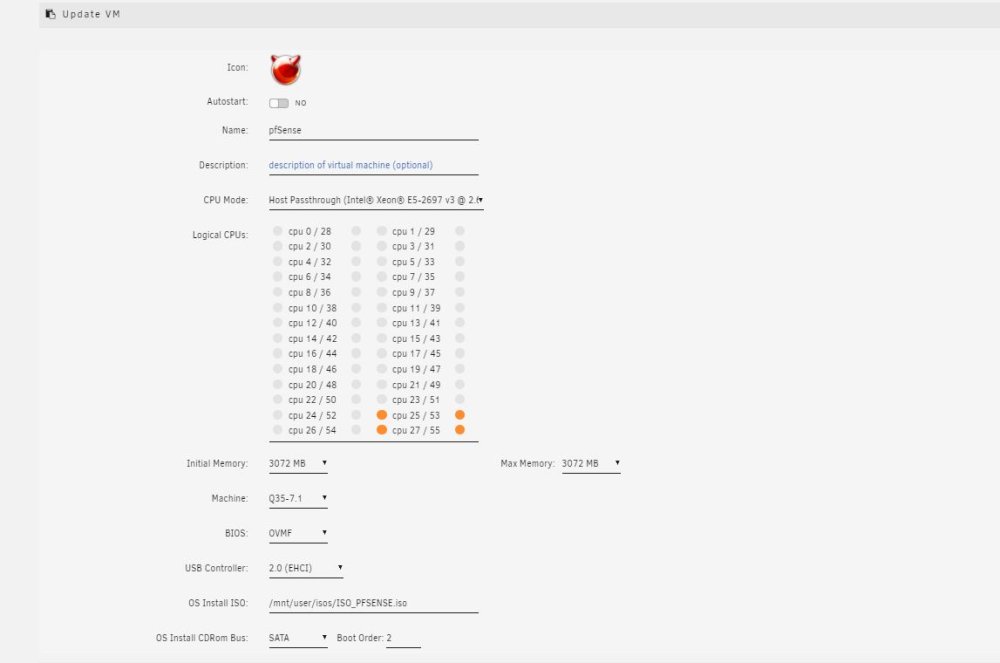The width and height of the screenshot is (1000, 663).
Task: Enable the cpu 0 checkbox
Action: (x=277, y=231)
